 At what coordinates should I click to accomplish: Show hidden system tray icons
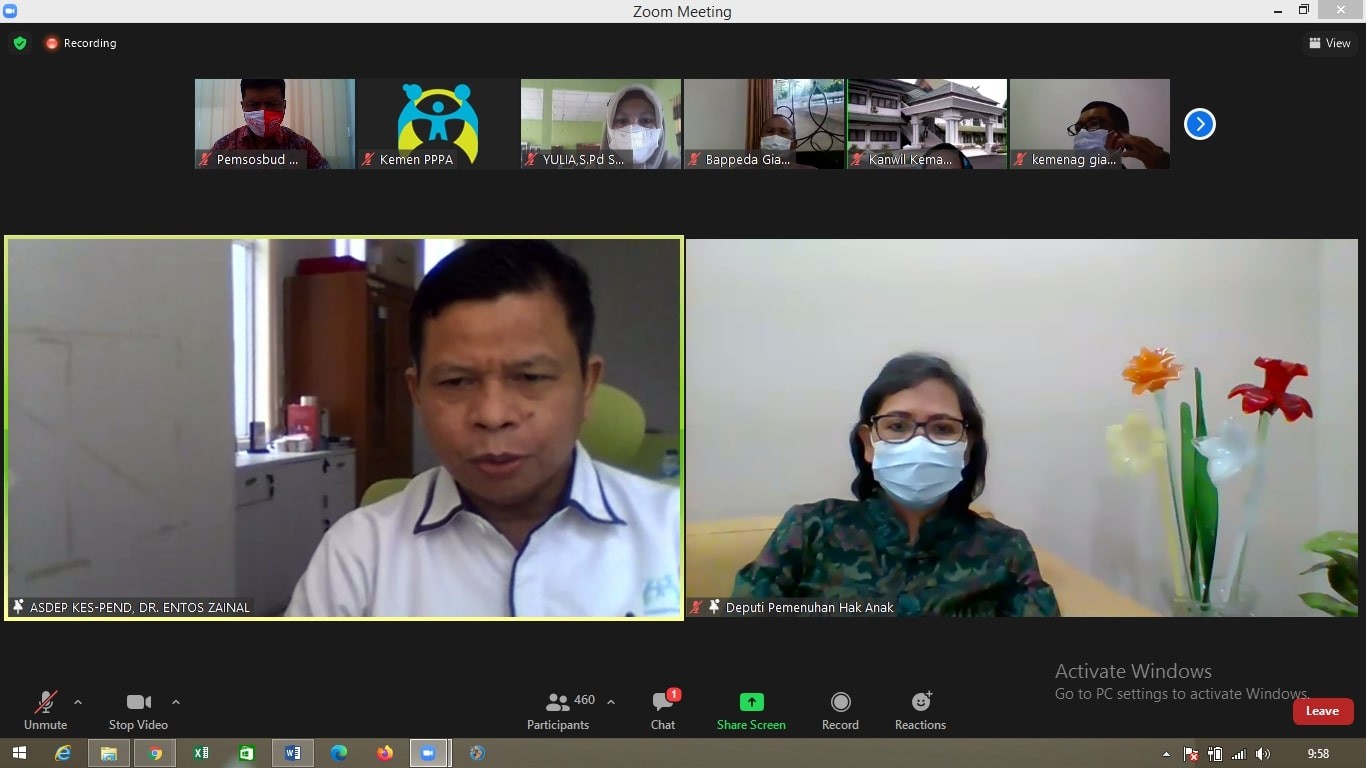pyautogui.click(x=1166, y=754)
